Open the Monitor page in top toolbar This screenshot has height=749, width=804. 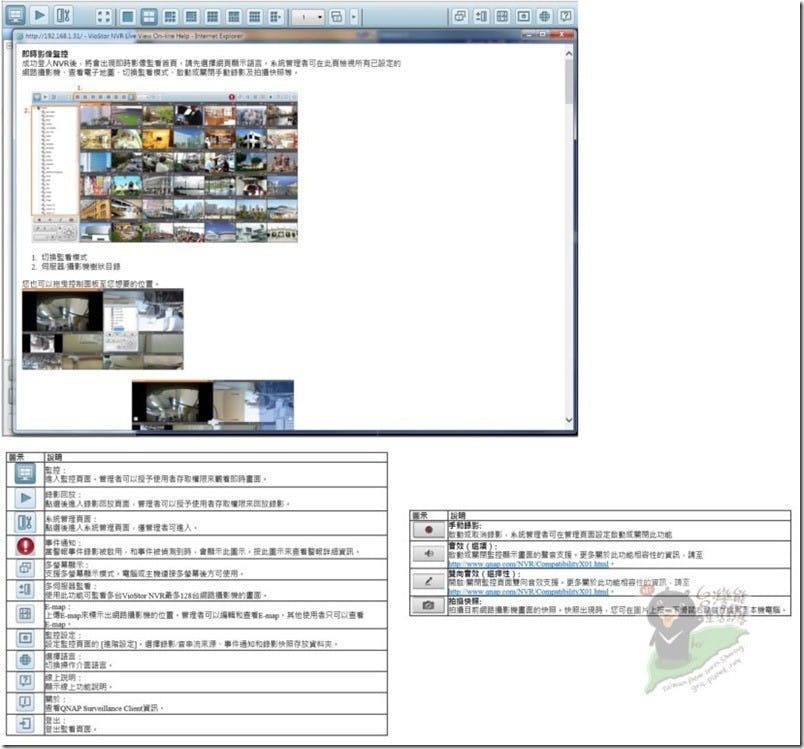point(15,16)
